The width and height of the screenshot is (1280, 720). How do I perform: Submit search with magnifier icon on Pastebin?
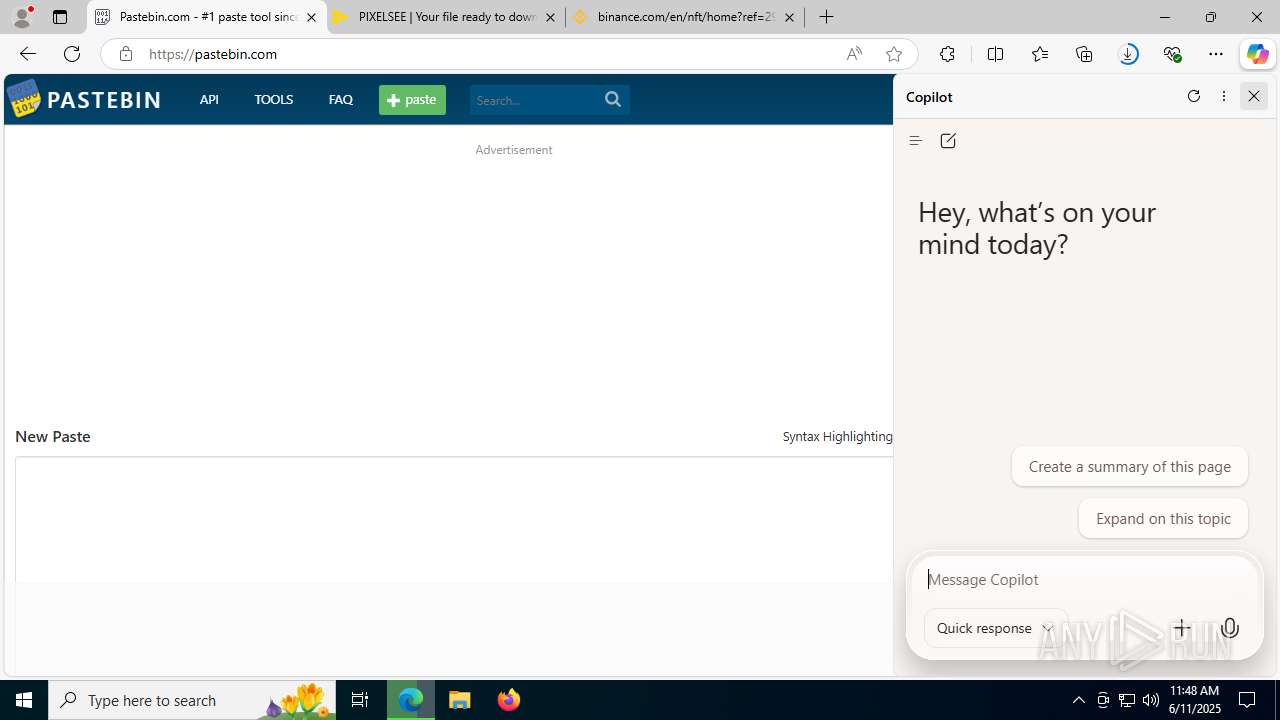tap(613, 99)
